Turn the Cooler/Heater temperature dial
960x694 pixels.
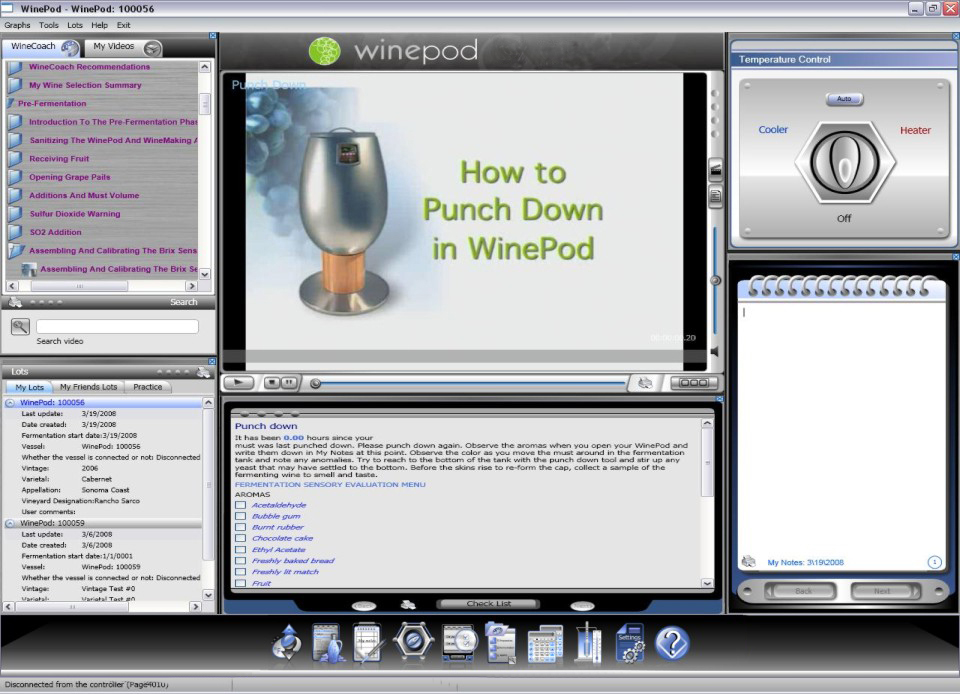click(x=844, y=163)
